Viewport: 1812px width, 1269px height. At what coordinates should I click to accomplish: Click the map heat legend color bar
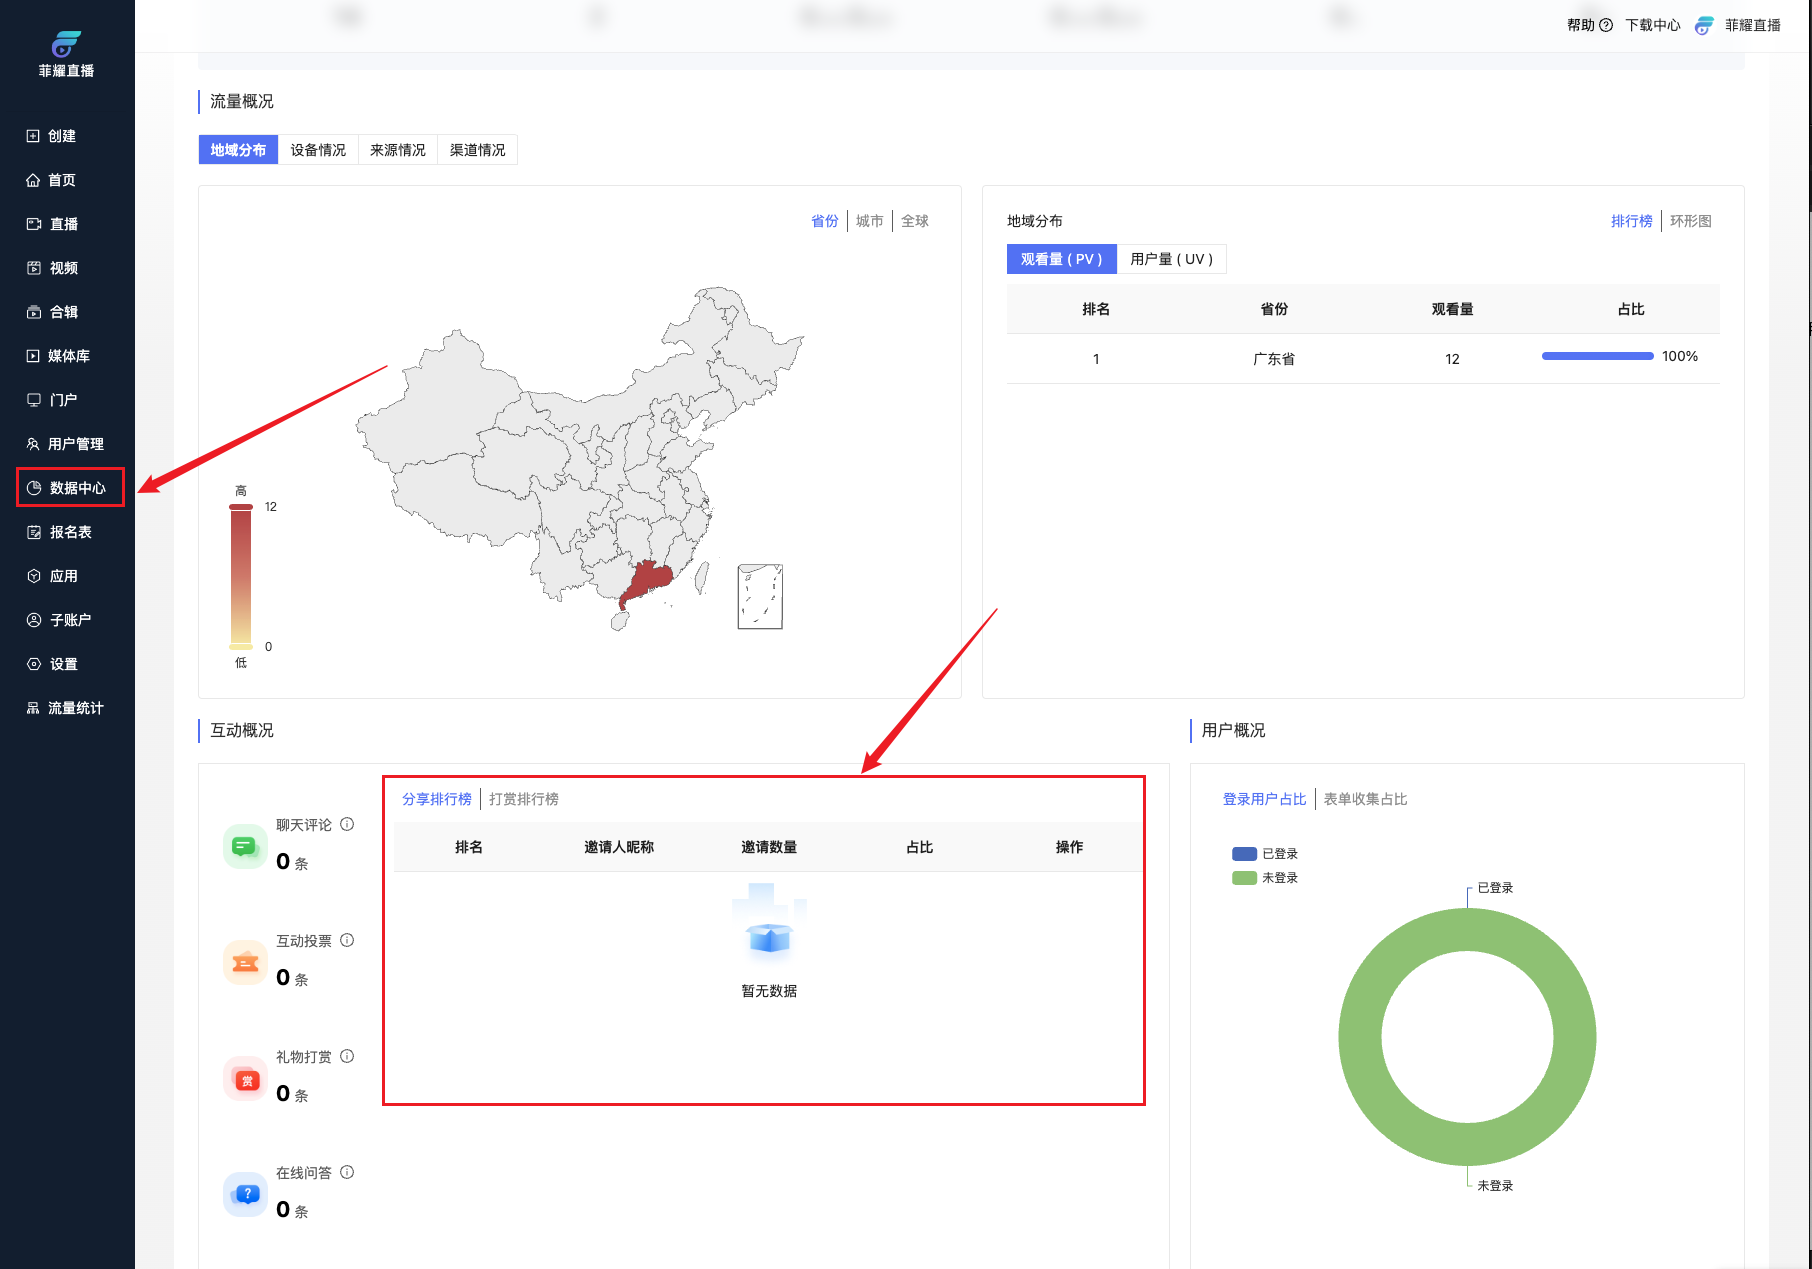[x=241, y=576]
